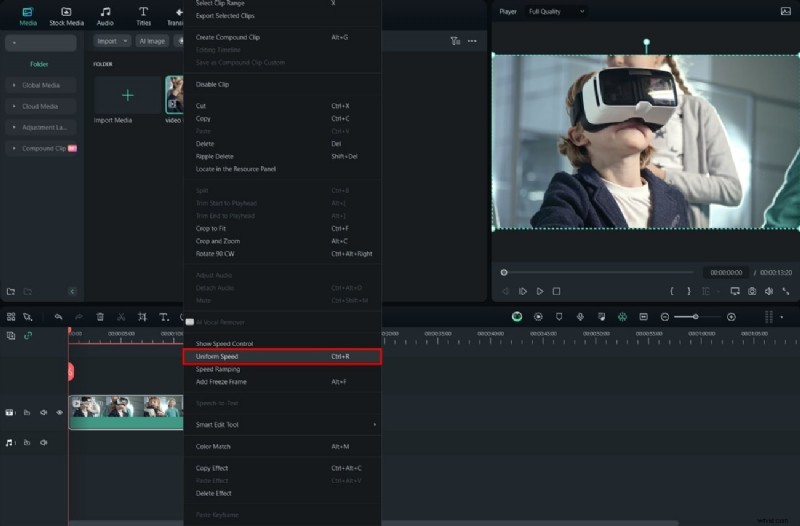Choose Color Match

click(283, 446)
